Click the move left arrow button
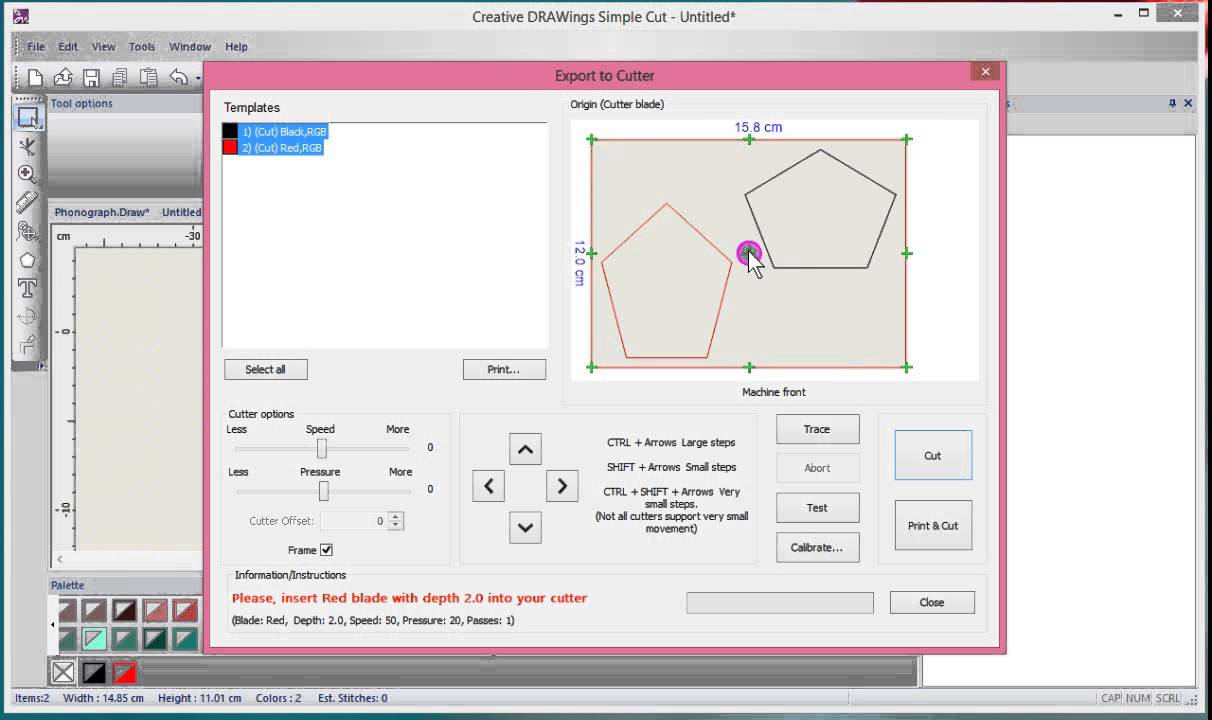This screenshot has height=720, width=1212. point(488,486)
